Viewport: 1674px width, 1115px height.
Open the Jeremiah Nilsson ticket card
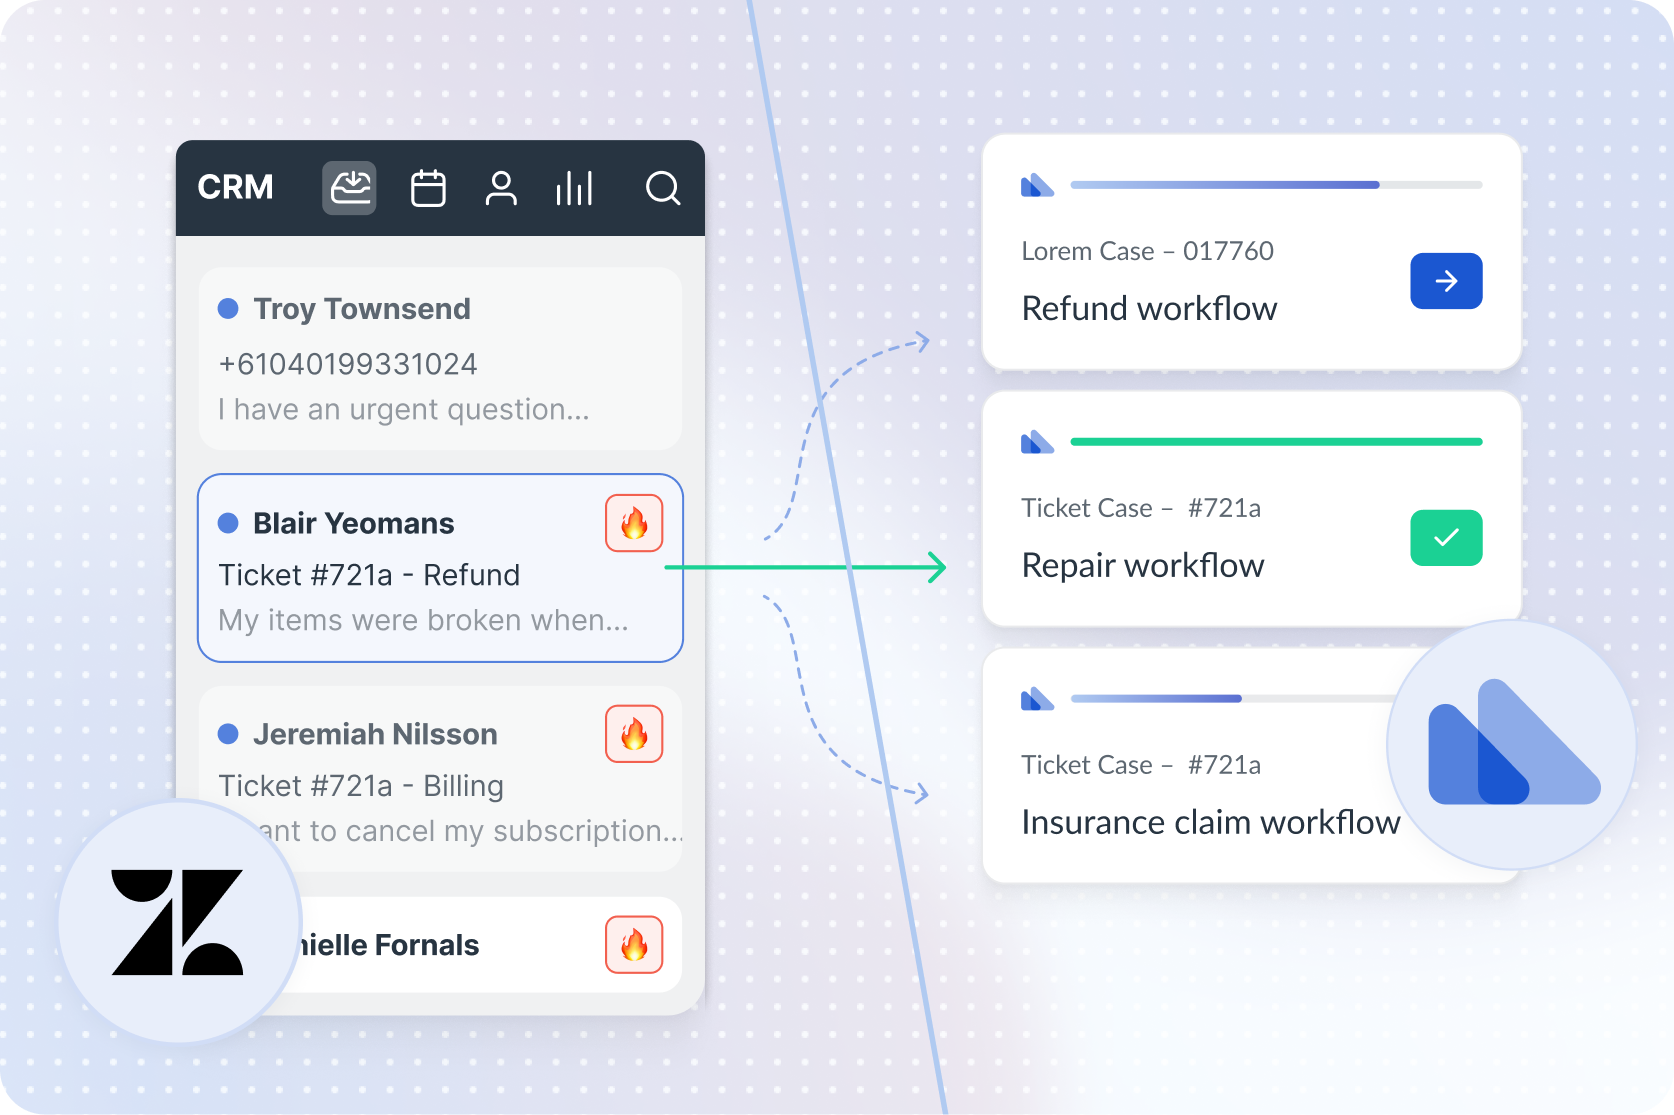tap(440, 779)
